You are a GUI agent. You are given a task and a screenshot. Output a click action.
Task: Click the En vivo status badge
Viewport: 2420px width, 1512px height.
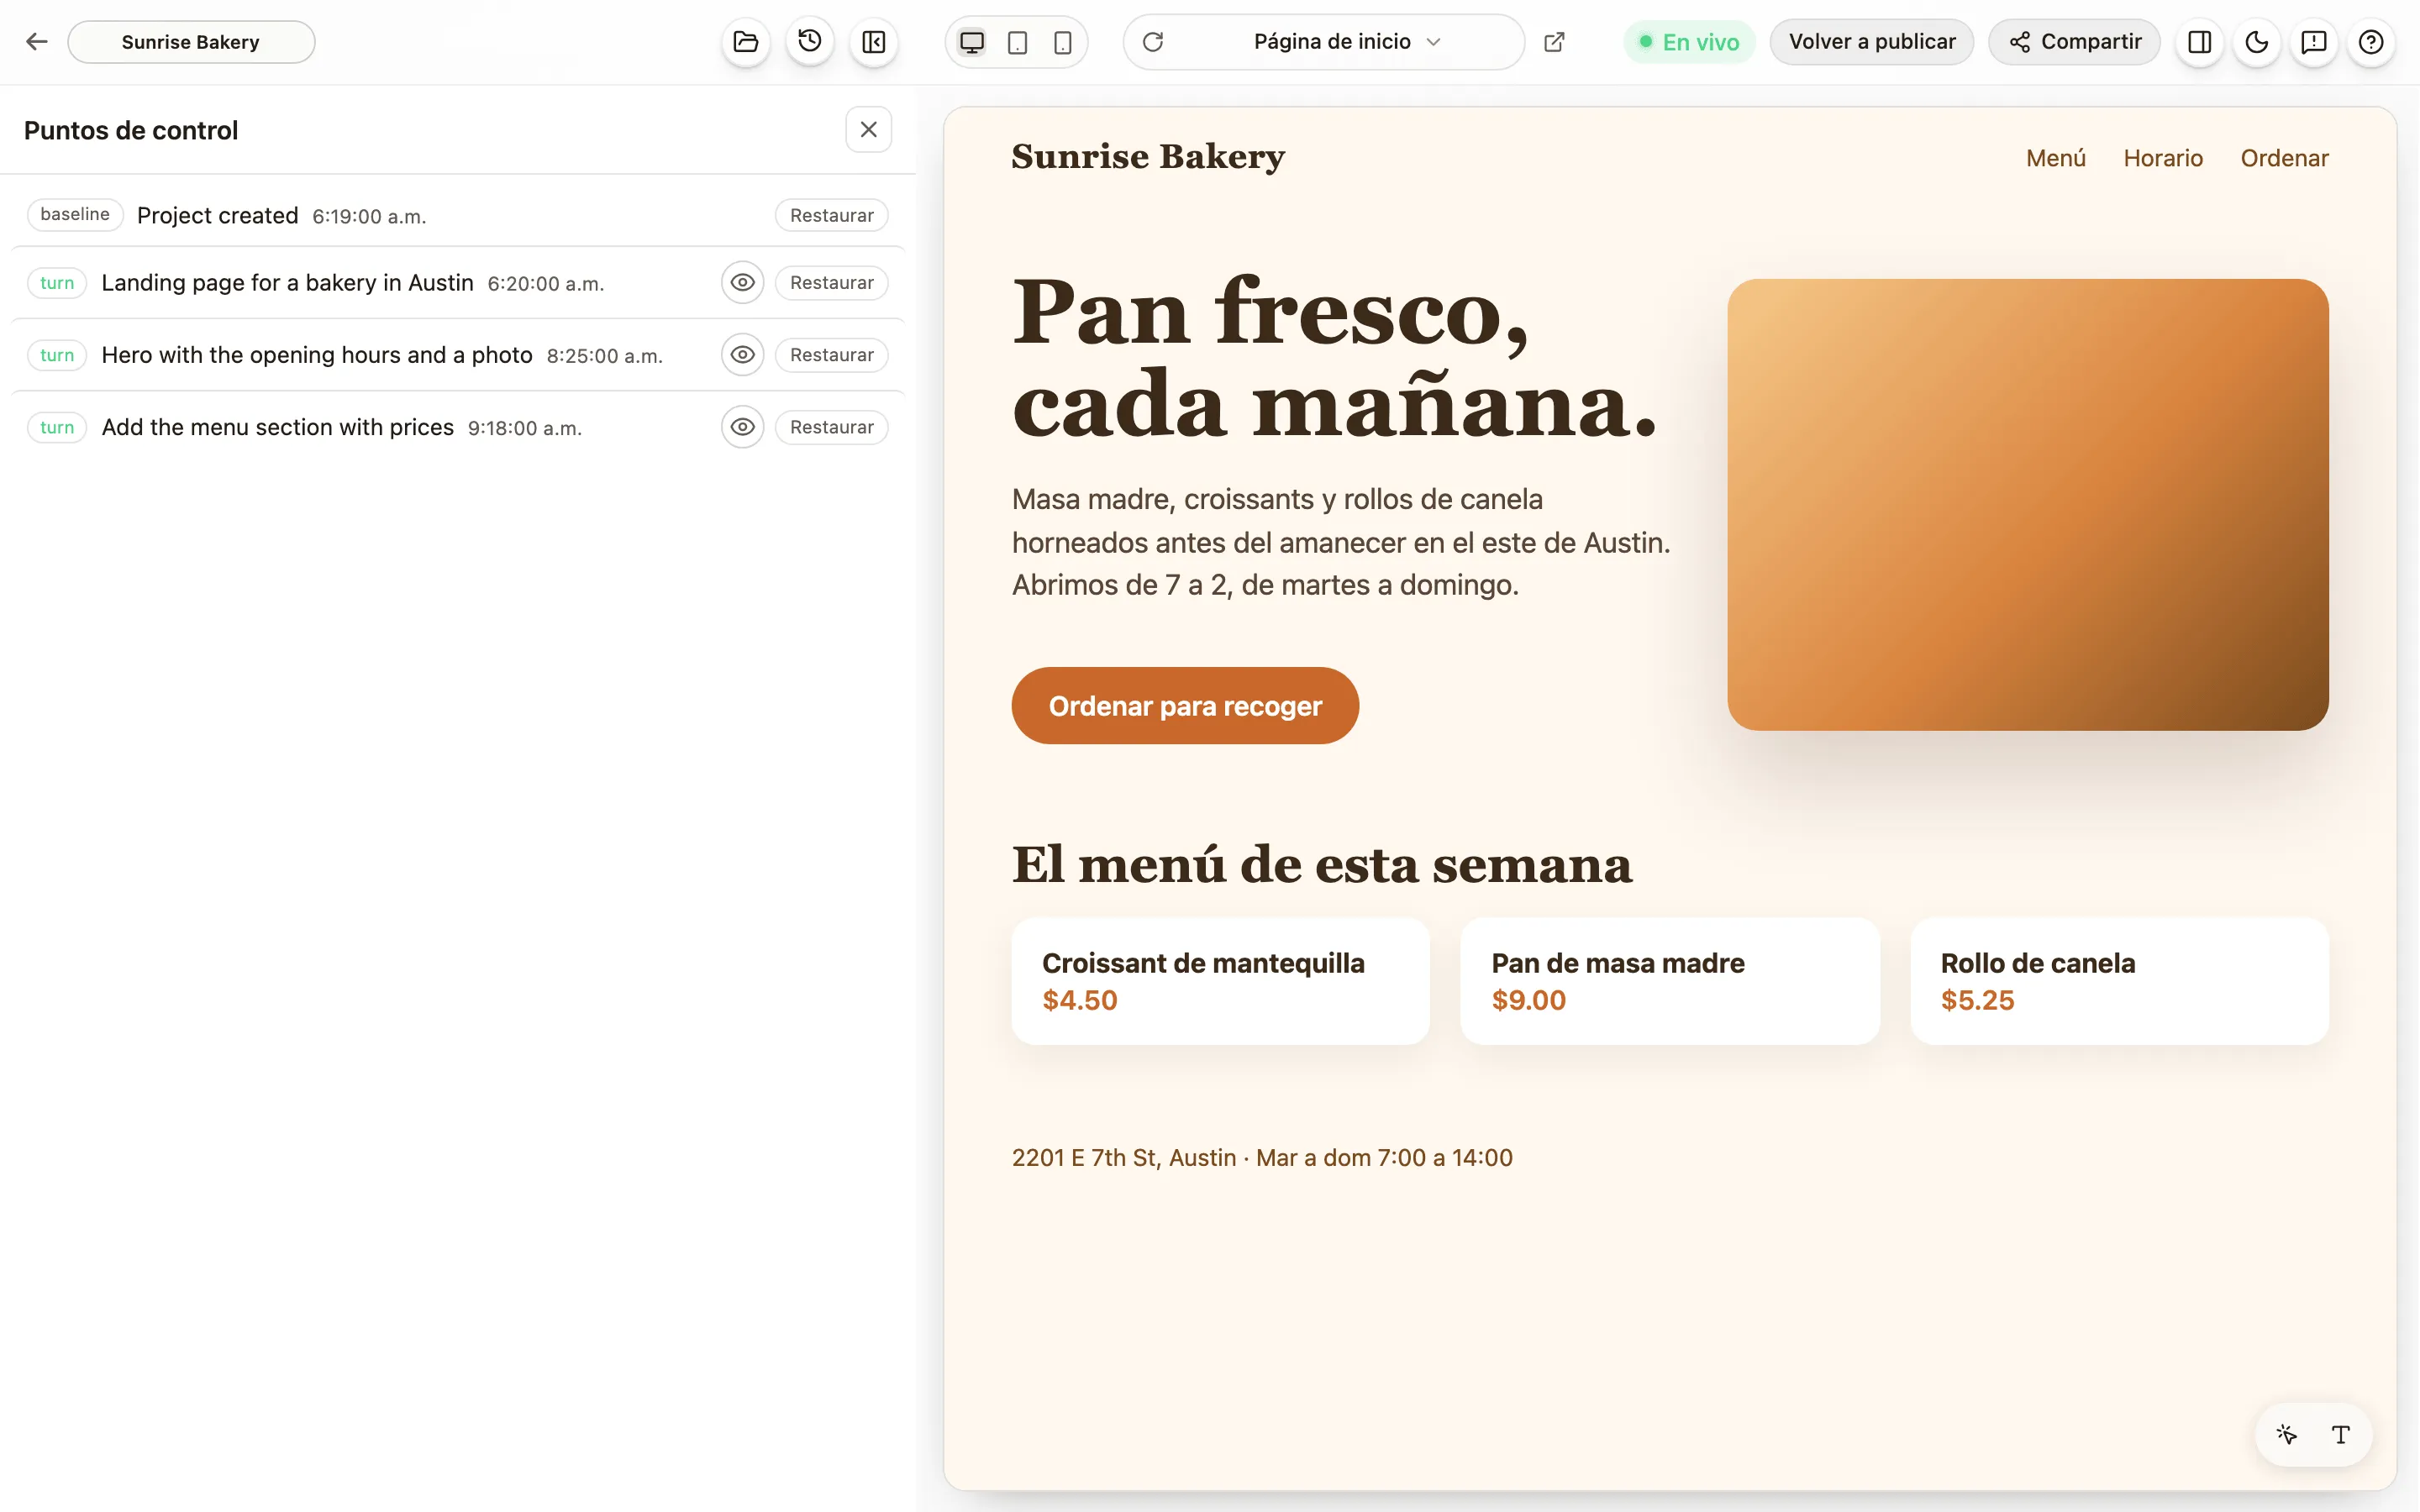pyautogui.click(x=1689, y=42)
